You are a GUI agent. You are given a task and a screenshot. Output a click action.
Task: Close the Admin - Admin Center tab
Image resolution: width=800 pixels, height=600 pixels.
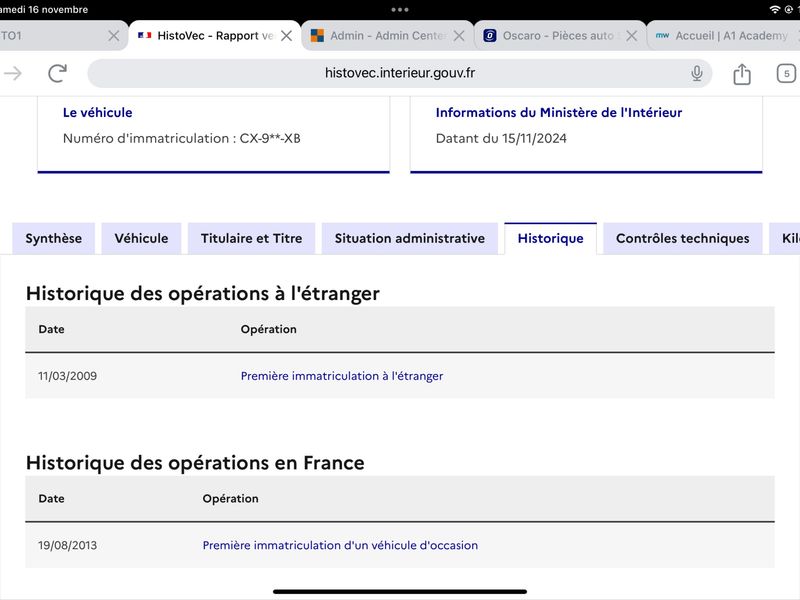pos(459,36)
